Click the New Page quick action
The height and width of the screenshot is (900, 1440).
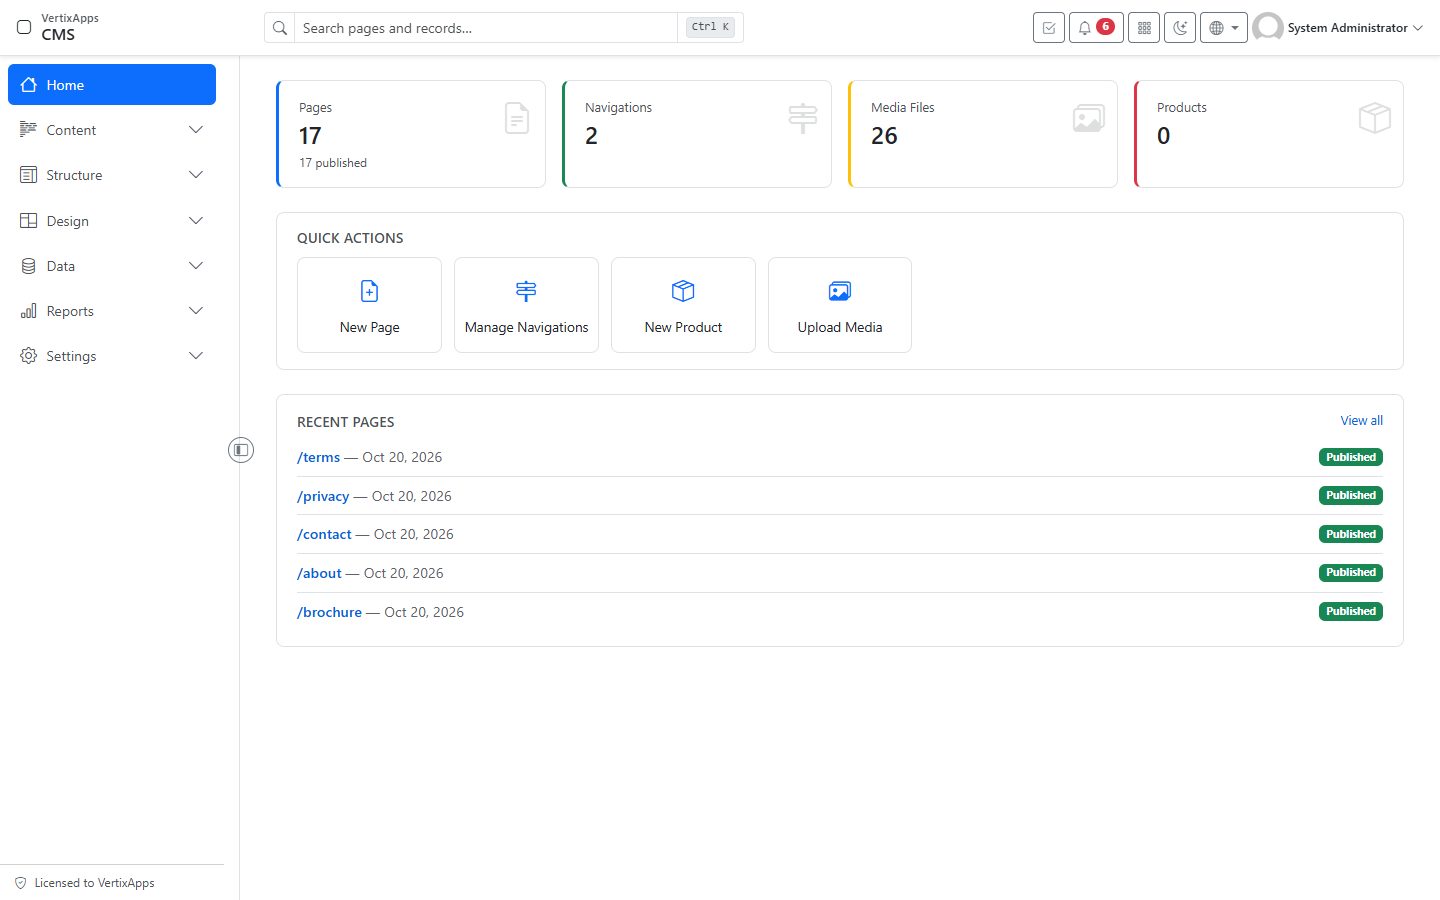pyautogui.click(x=369, y=305)
